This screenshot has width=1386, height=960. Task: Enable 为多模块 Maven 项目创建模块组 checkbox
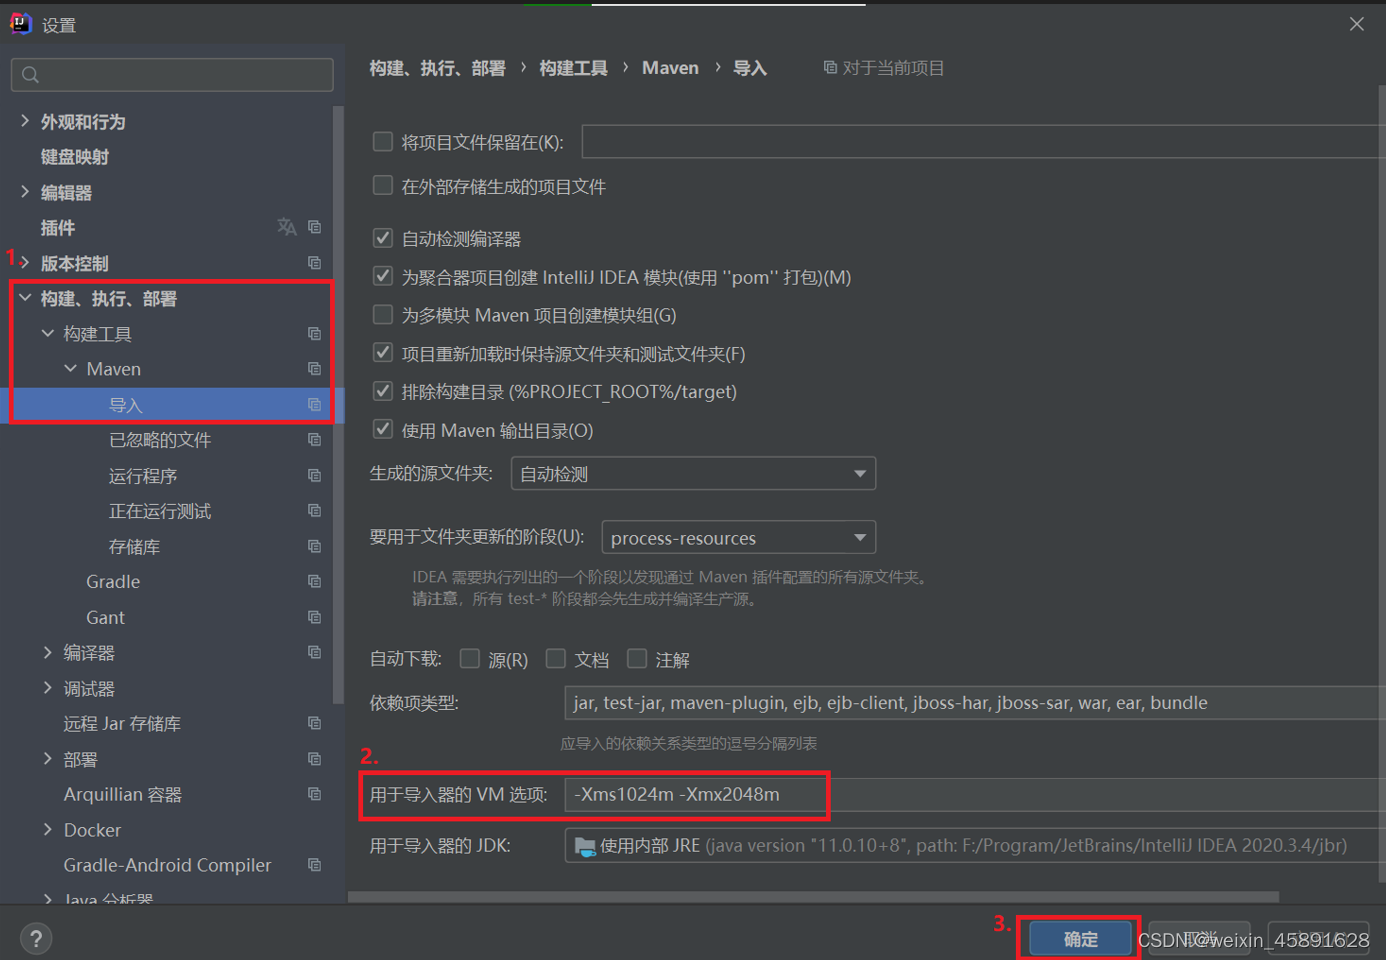click(x=382, y=315)
